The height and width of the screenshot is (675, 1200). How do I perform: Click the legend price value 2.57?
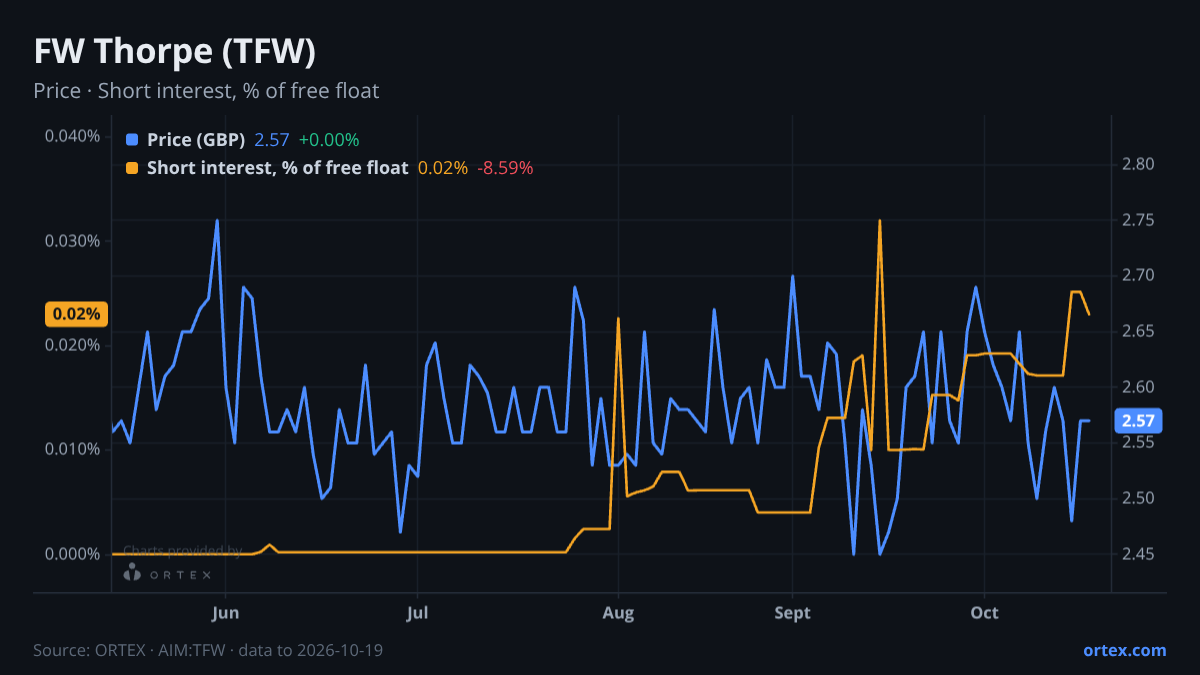click(x=272, y=140)
